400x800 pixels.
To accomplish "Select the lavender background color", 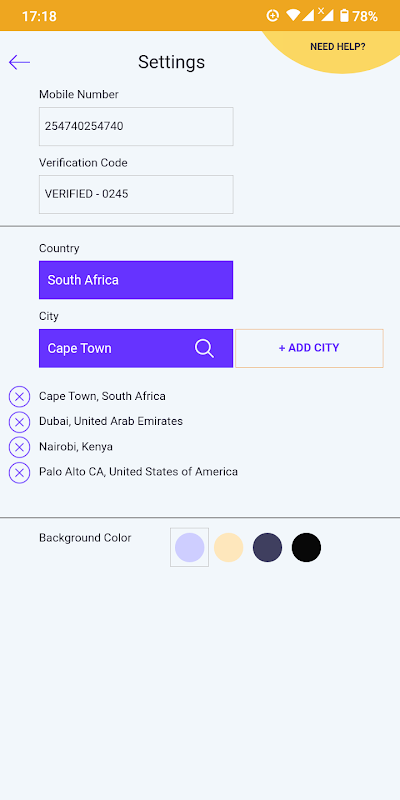I will (x=189, y=547).
